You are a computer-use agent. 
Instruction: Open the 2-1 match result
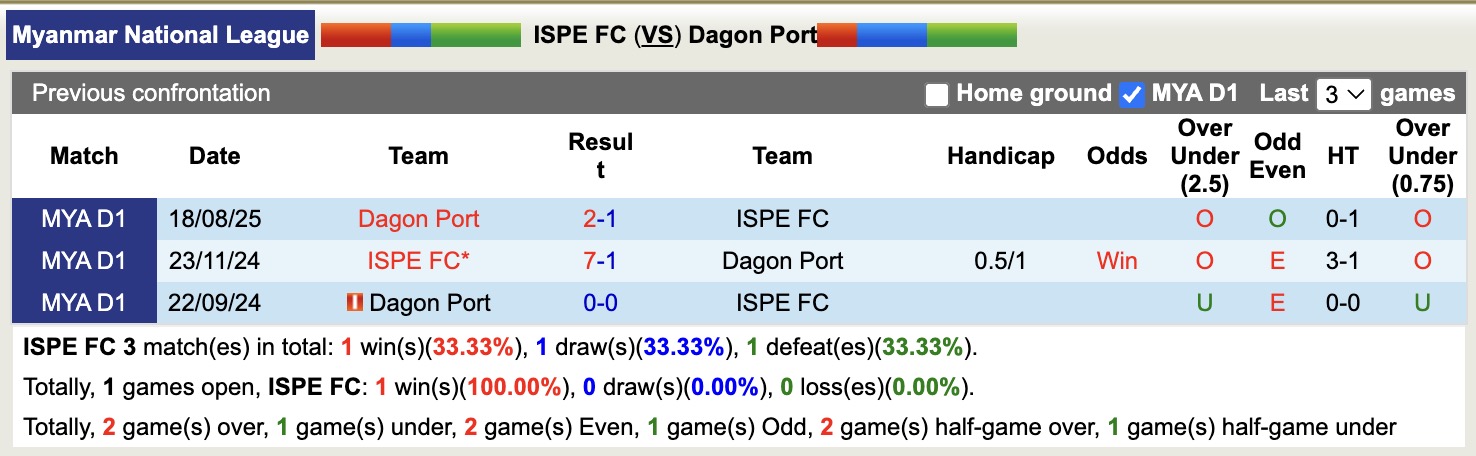(600, 219)
